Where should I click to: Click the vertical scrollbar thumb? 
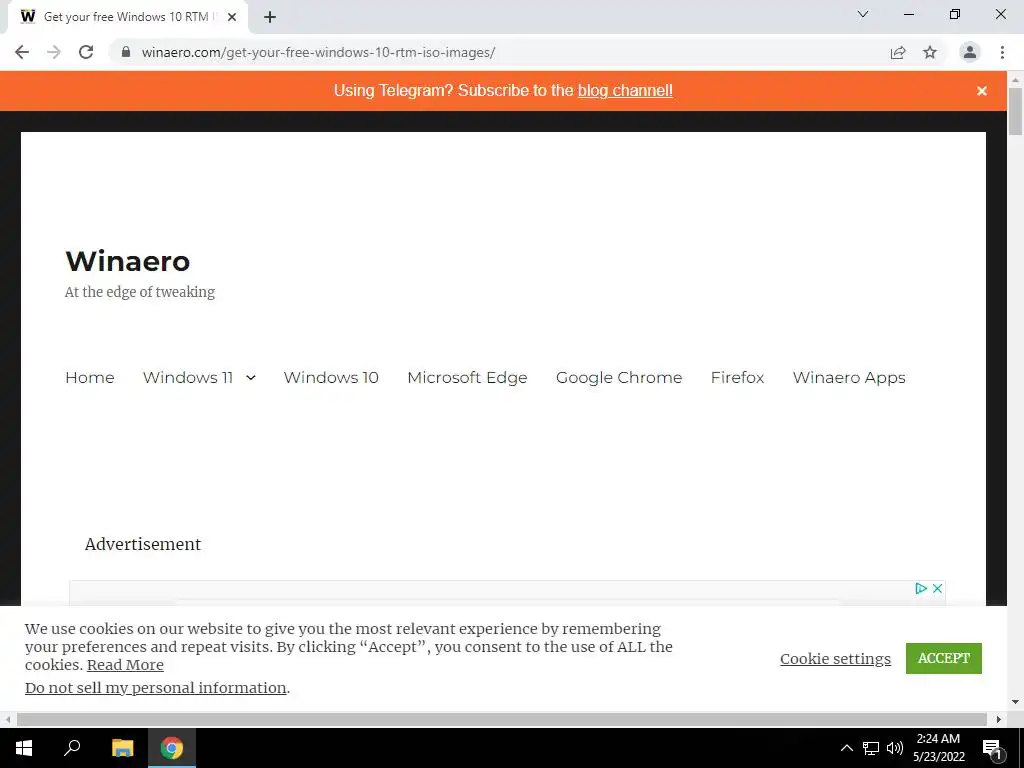point(1016,111)
